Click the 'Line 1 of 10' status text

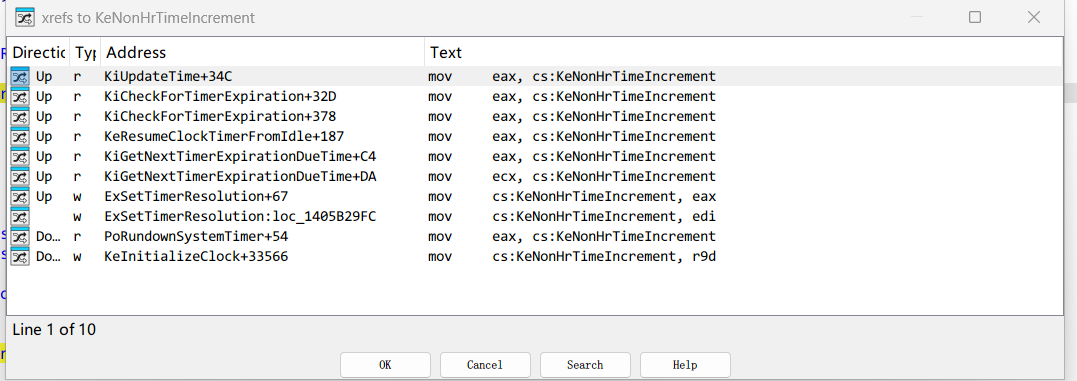coord(54,330)
